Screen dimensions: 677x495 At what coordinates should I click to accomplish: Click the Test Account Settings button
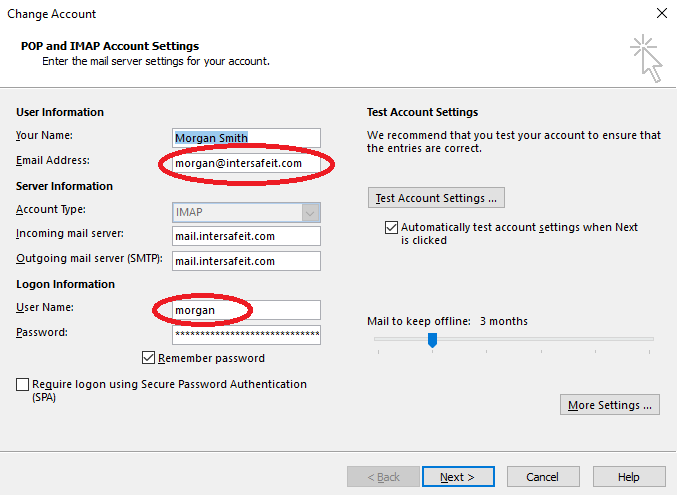coord(436,198)
